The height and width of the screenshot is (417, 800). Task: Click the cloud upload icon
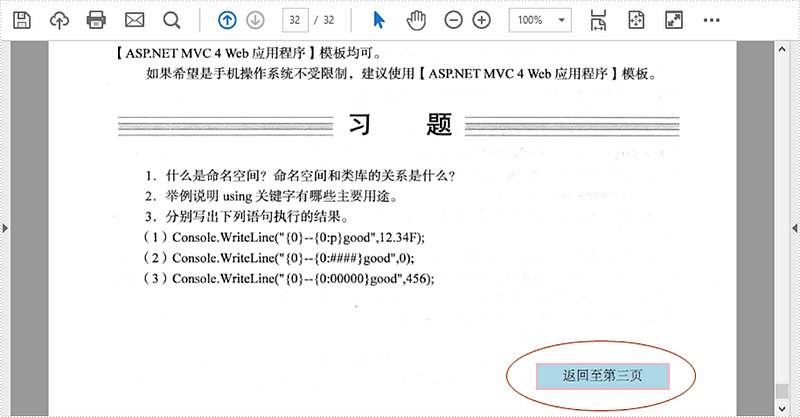pos(59,20)
